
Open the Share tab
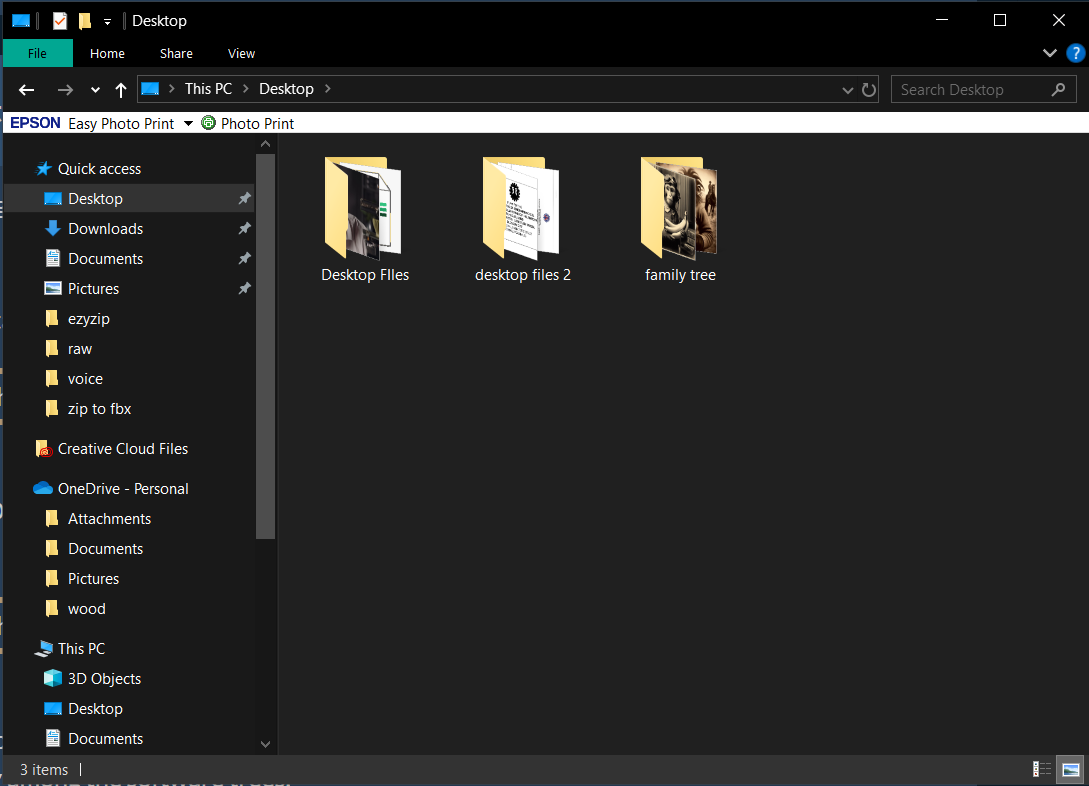(x=176, y=53)
